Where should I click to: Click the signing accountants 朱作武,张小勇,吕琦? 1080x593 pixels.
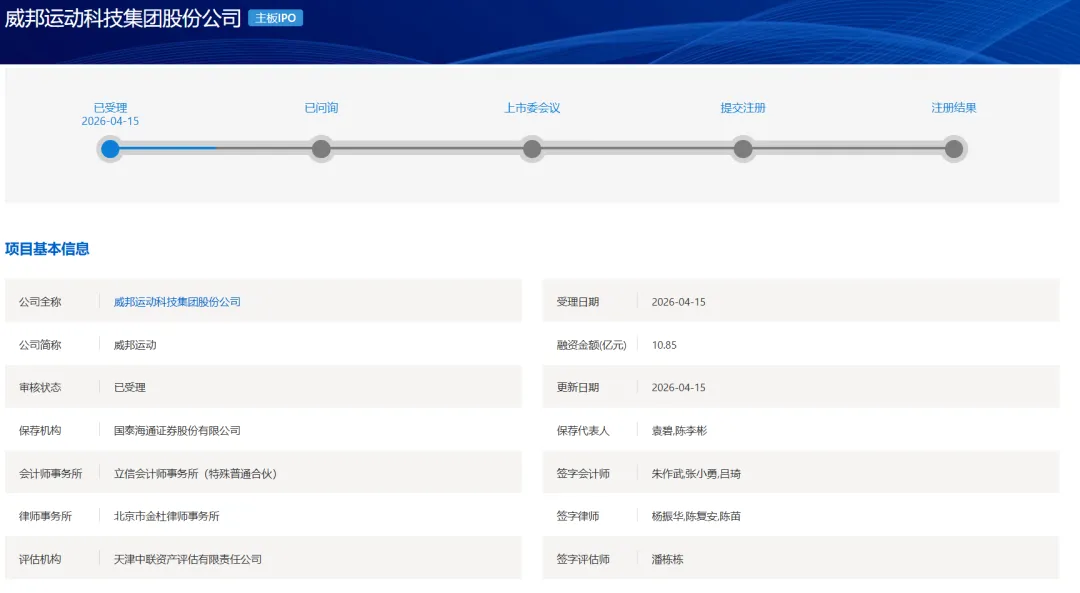point(696,474)
